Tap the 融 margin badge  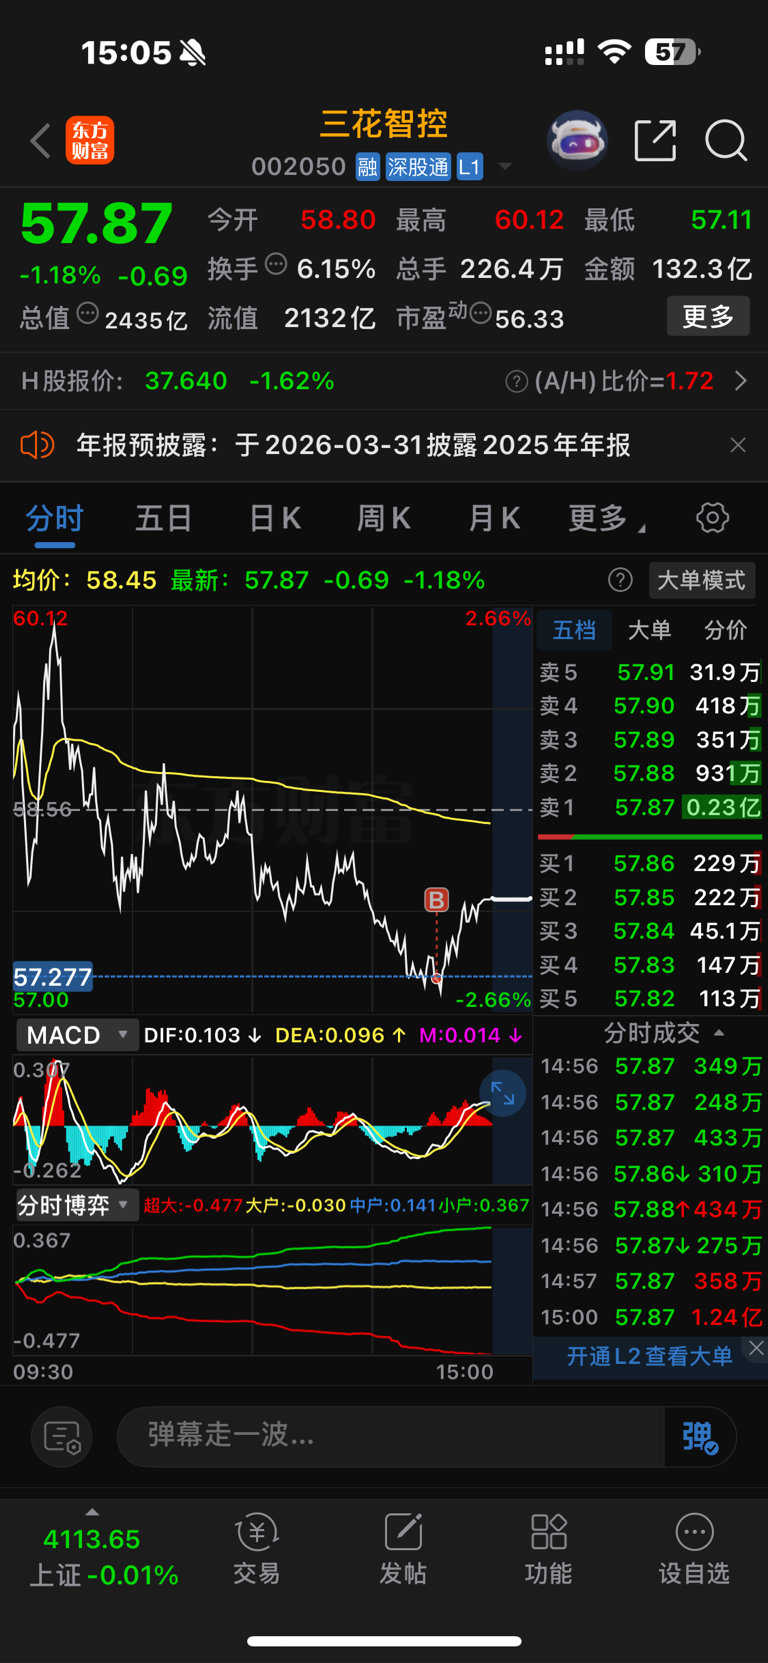(x=367, y=167)
